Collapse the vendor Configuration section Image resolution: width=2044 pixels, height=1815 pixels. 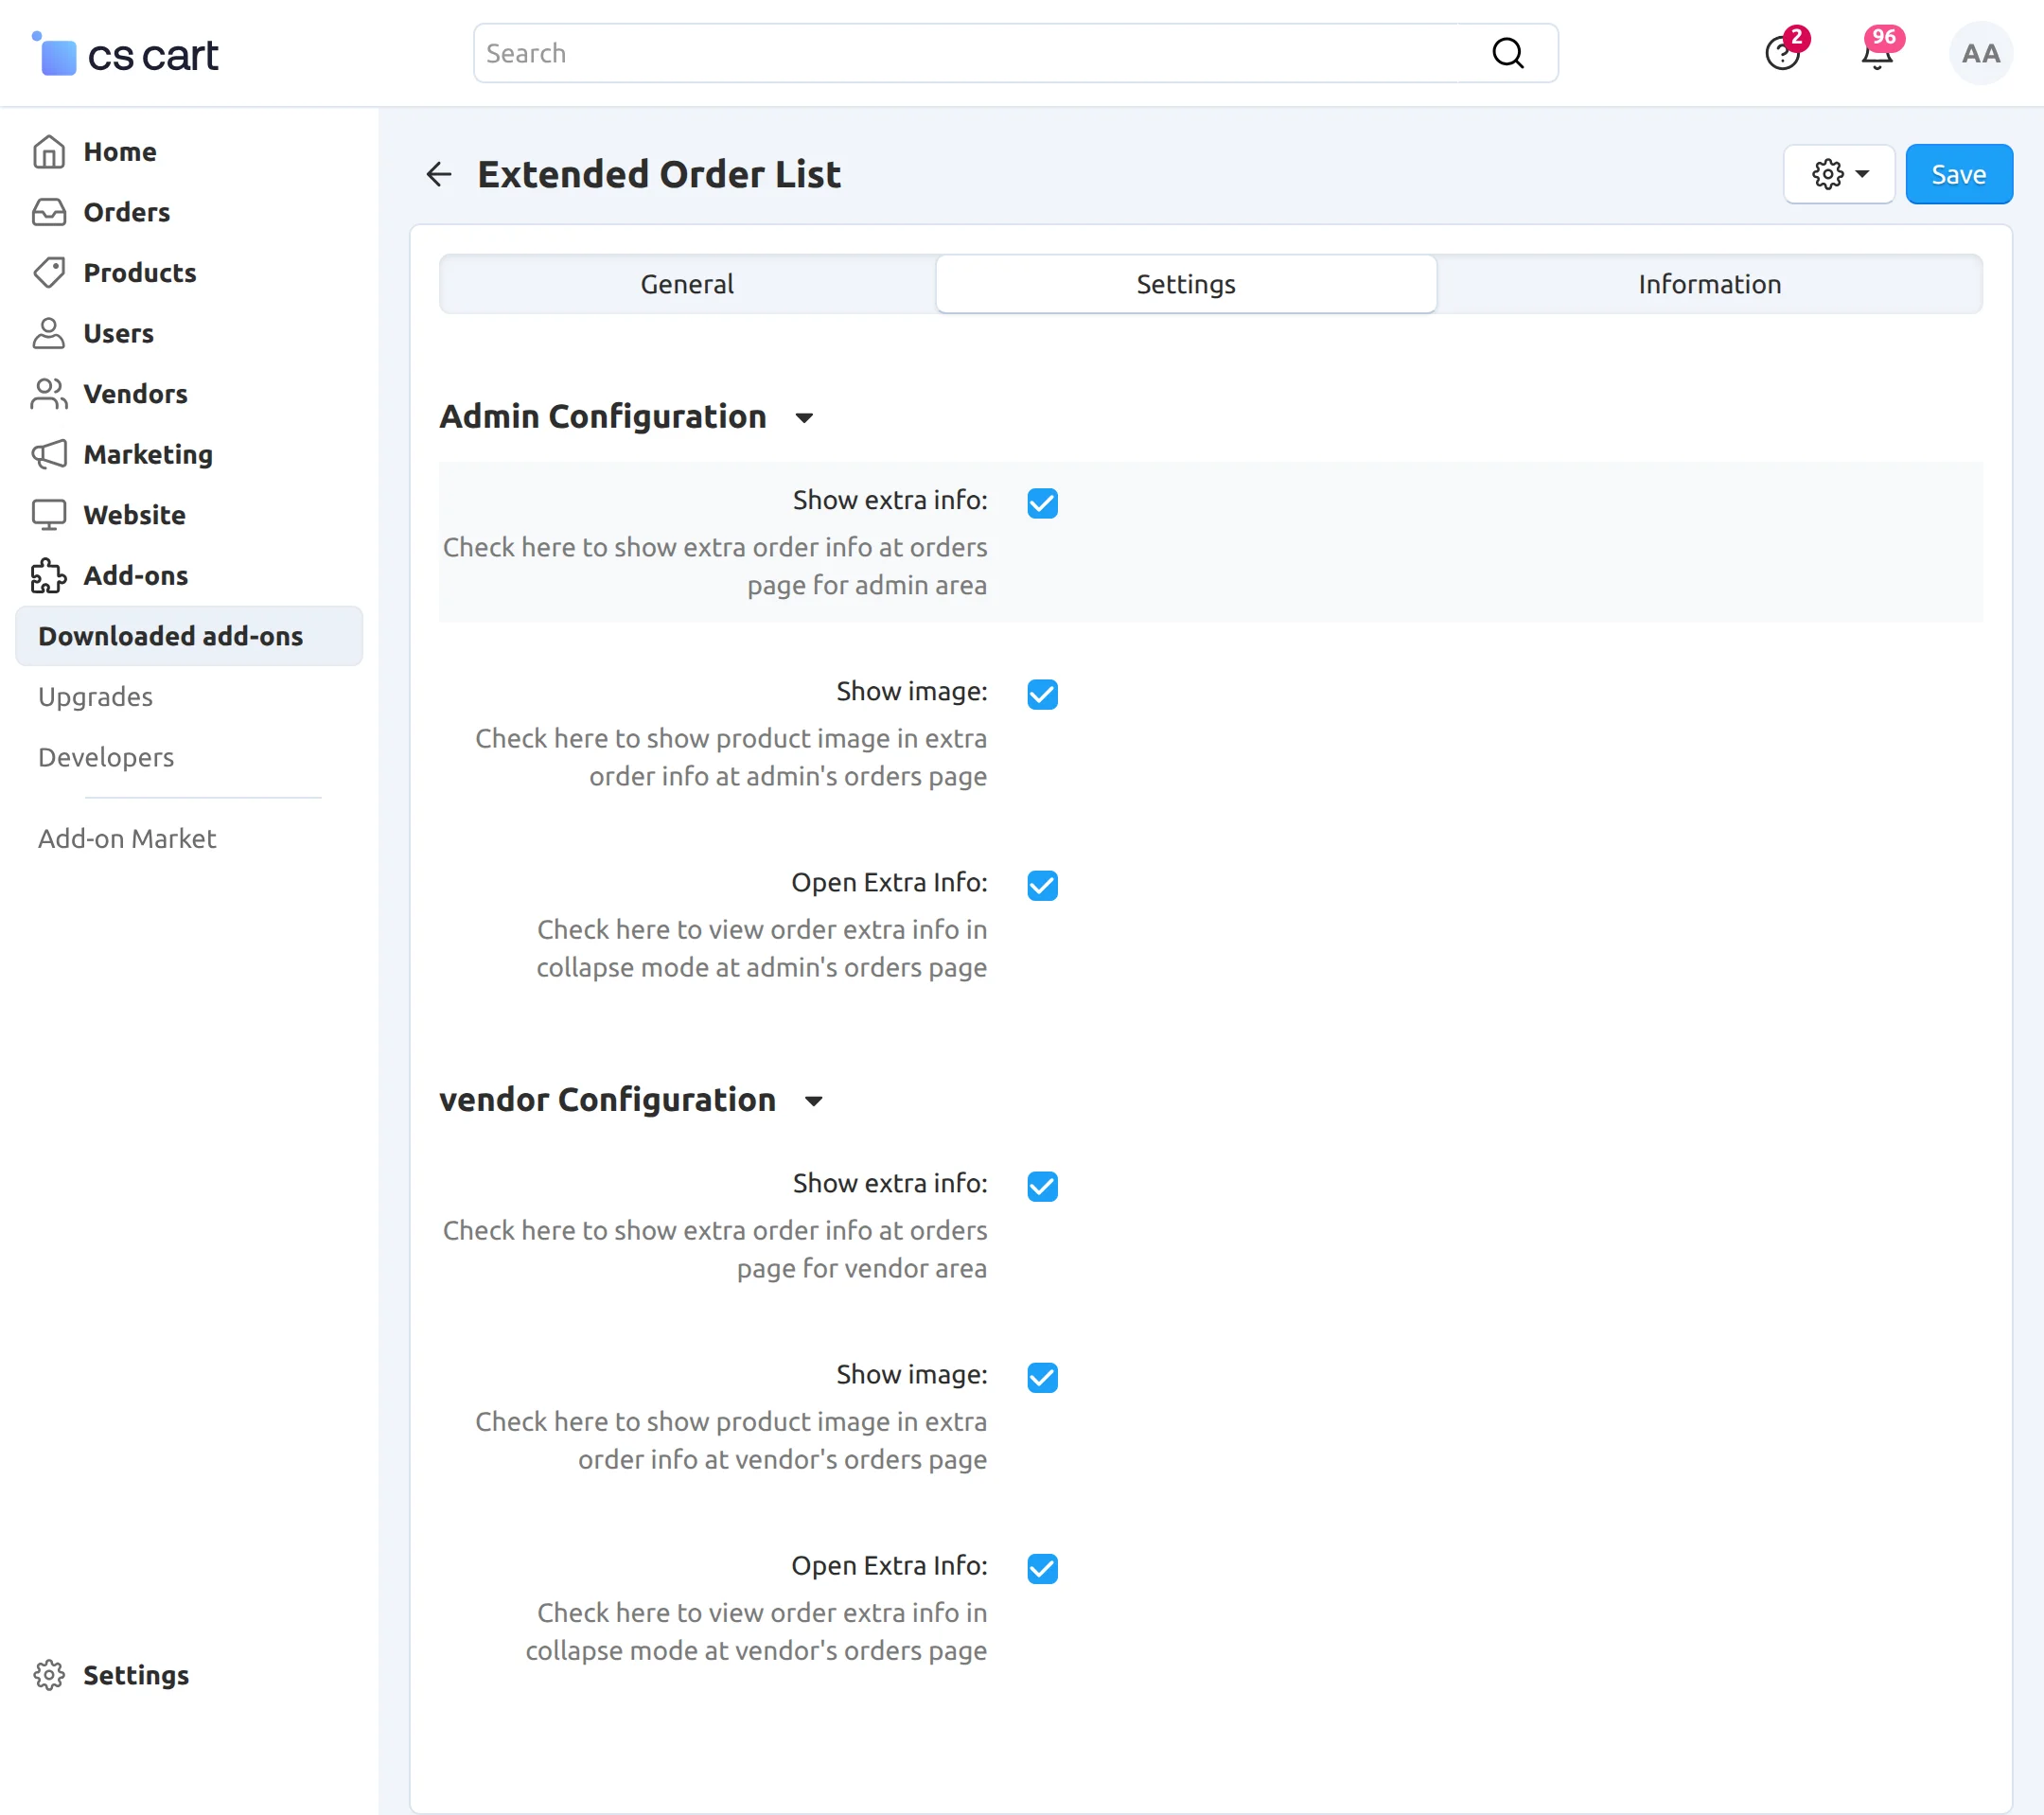[812, 1101]
